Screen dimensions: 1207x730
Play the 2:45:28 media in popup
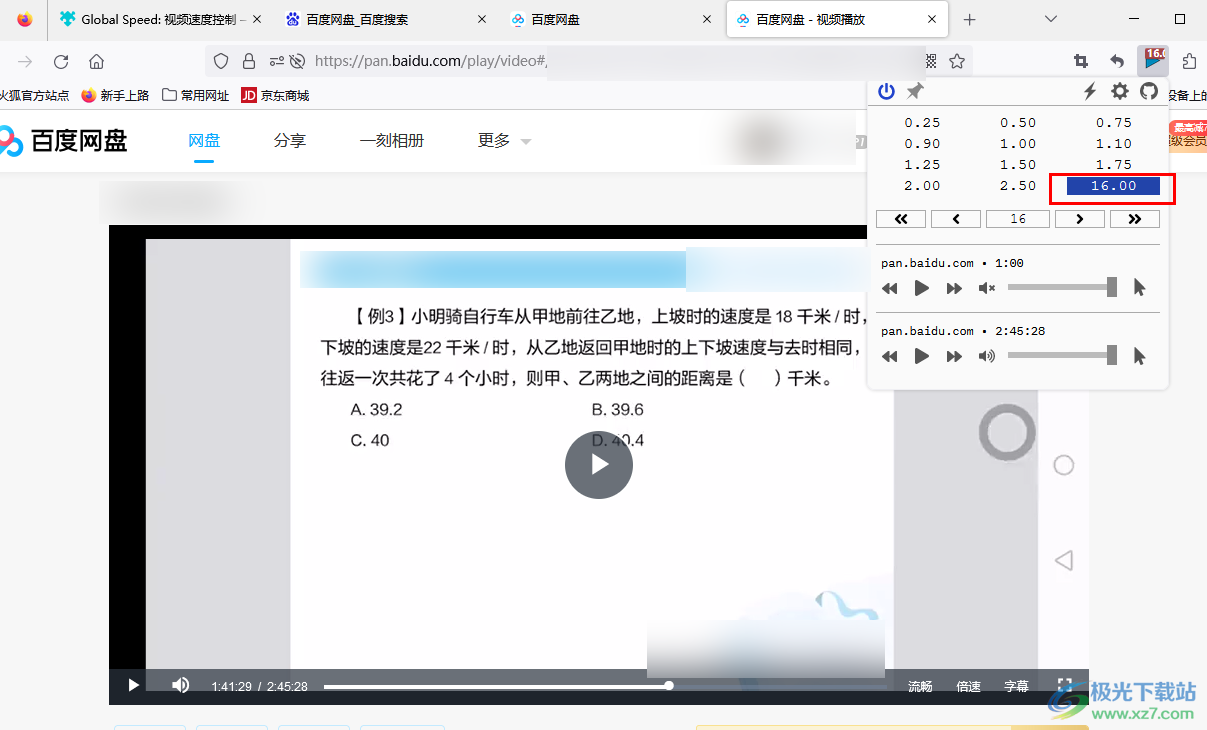tap(922, 356)
